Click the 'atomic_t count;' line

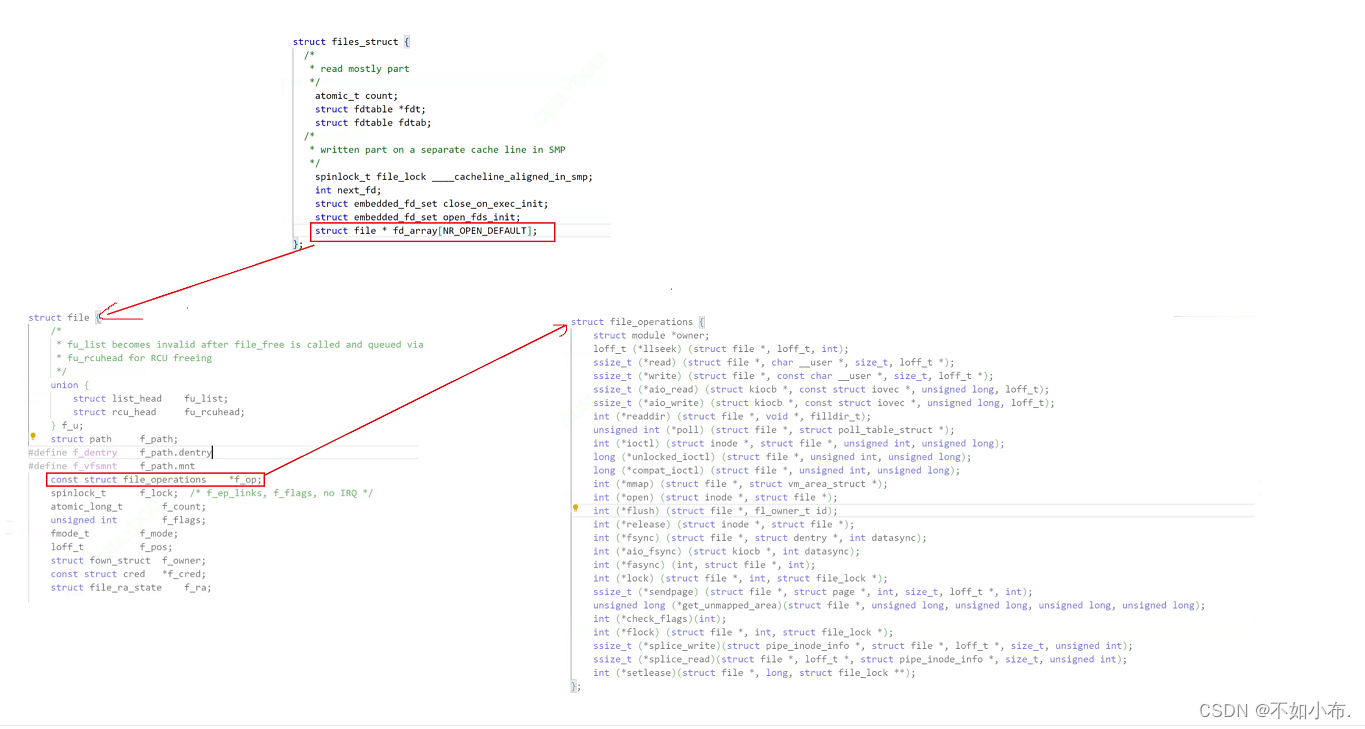click(x=356, y=96)
